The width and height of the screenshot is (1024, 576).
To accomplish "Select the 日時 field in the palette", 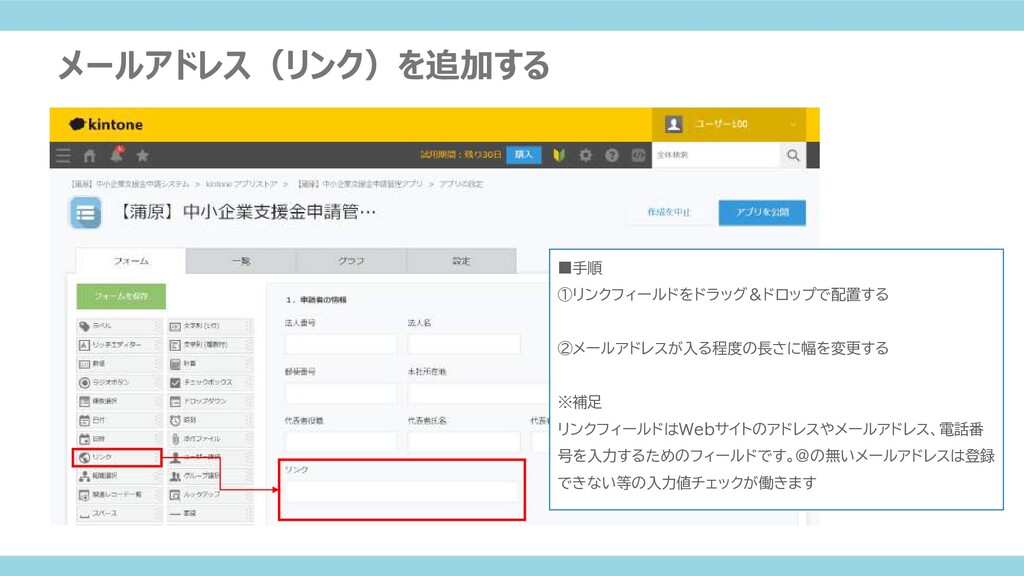I will click(118, 439).
